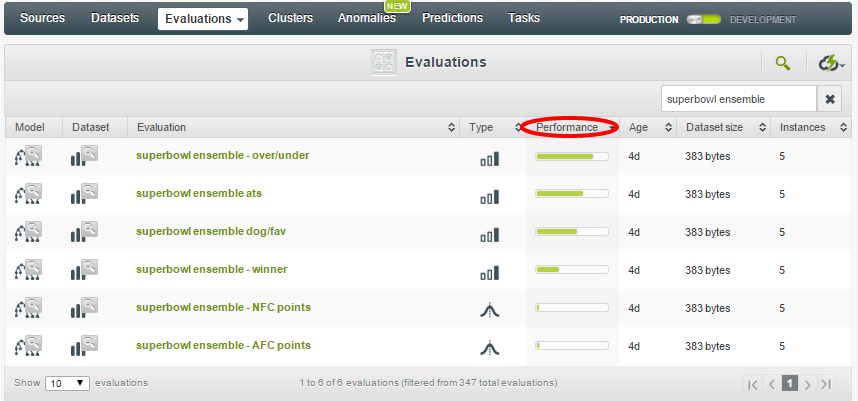Open the Show 10 evaluations dropdown
This screenshot has width=858, height=401.
coord(68,383)
